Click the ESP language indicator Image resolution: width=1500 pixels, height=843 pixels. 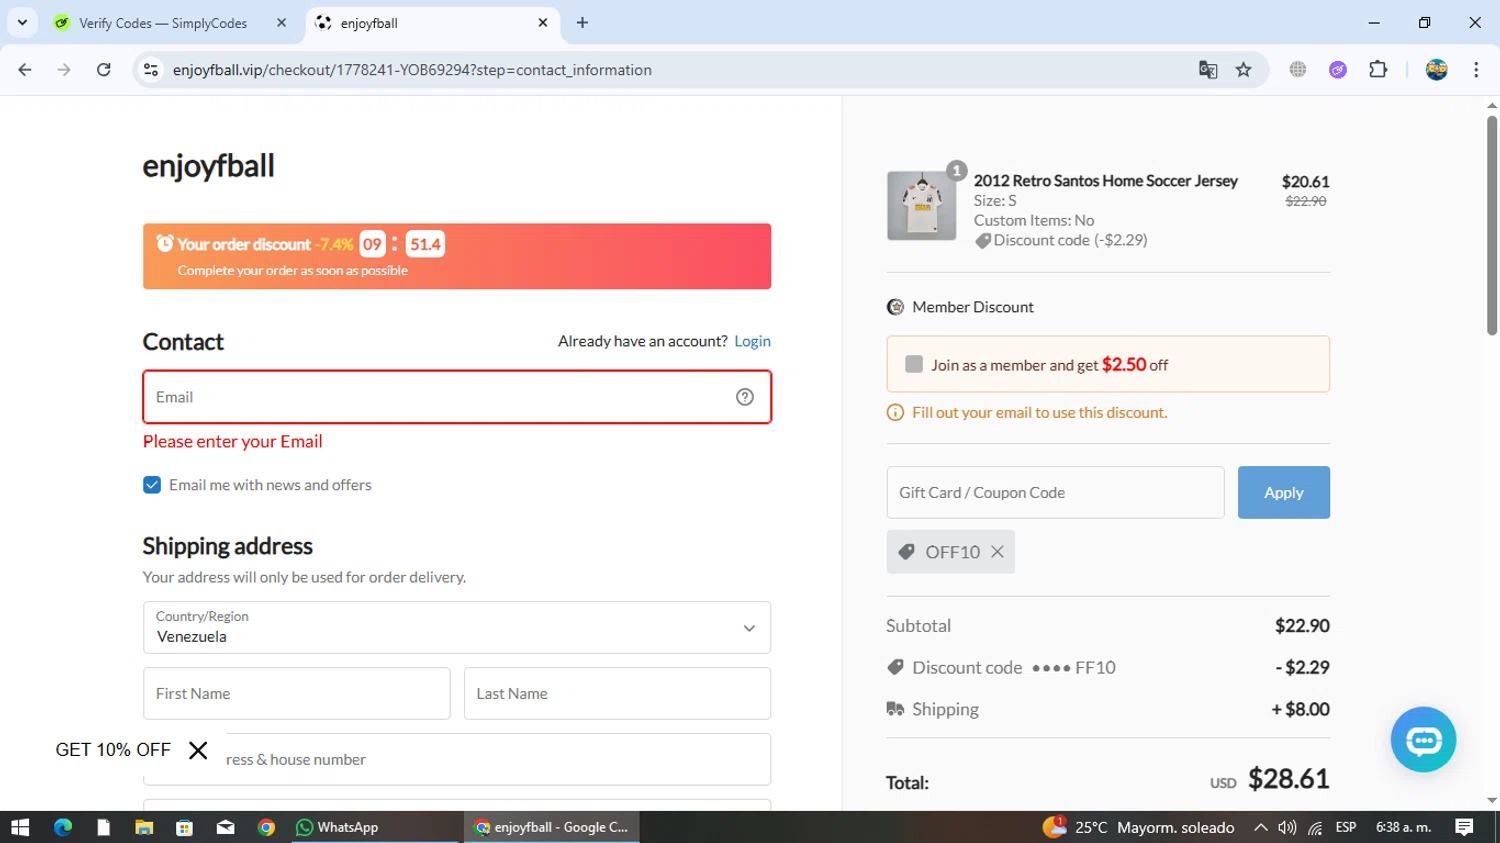(x=1346, y=828)
